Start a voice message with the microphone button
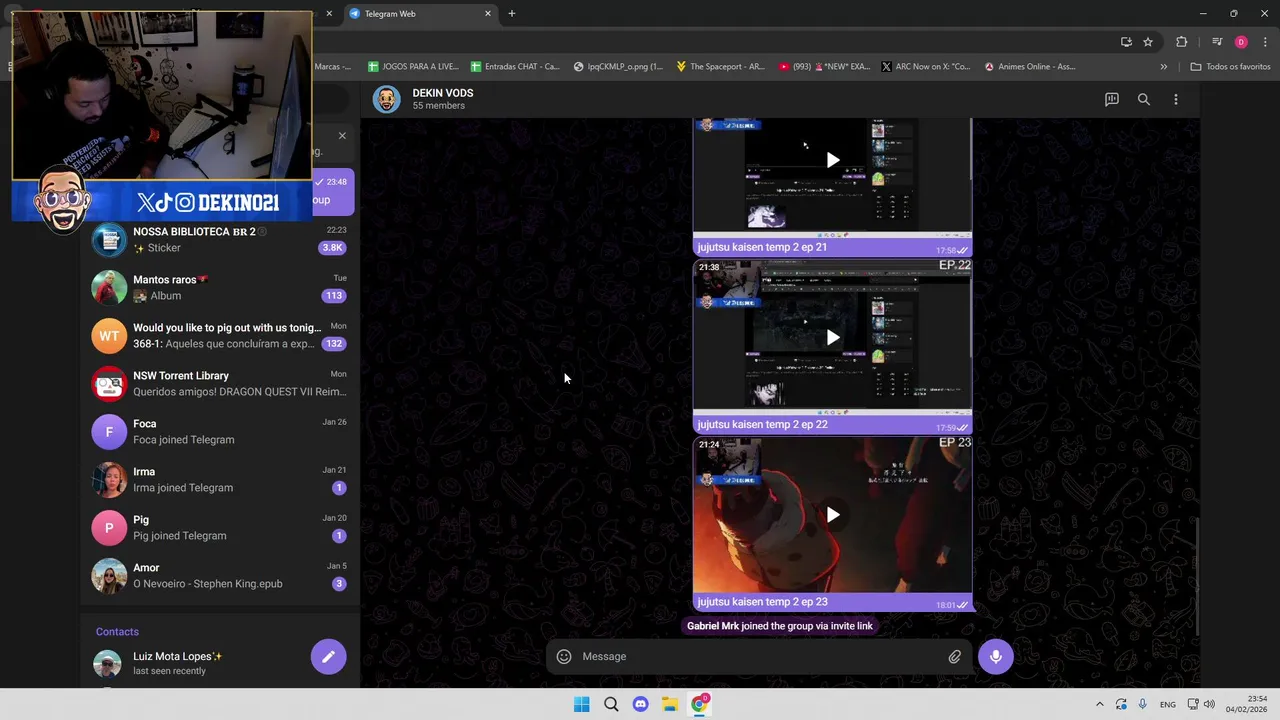 pos(995,656)
